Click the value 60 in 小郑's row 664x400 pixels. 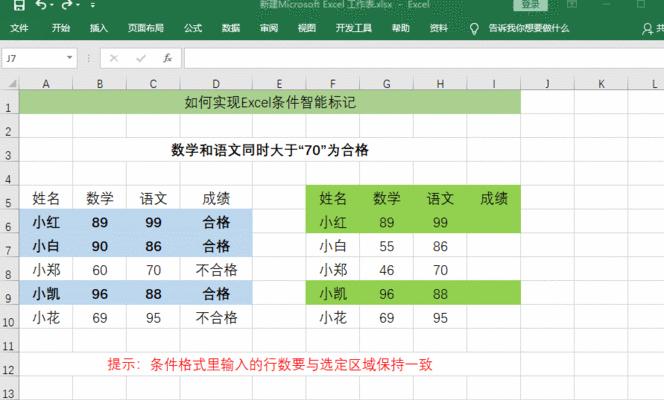tap(100, 270)
